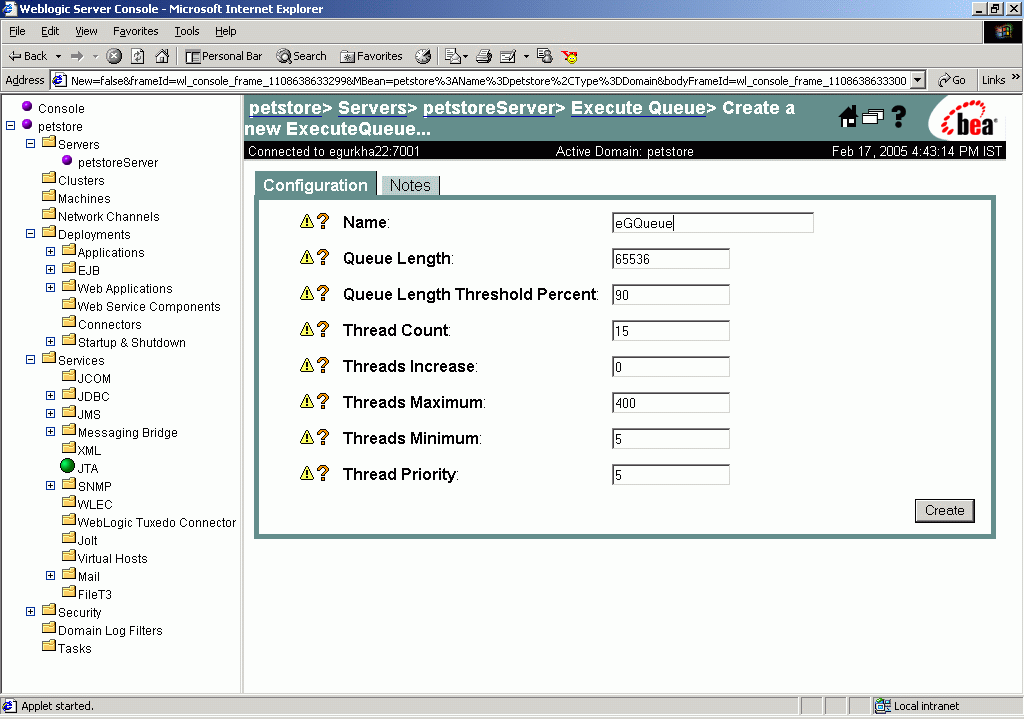1024x719 pixels.
Task: Expand the JDBC tree node
Action: pyautogui.click(x=50, y=395)
